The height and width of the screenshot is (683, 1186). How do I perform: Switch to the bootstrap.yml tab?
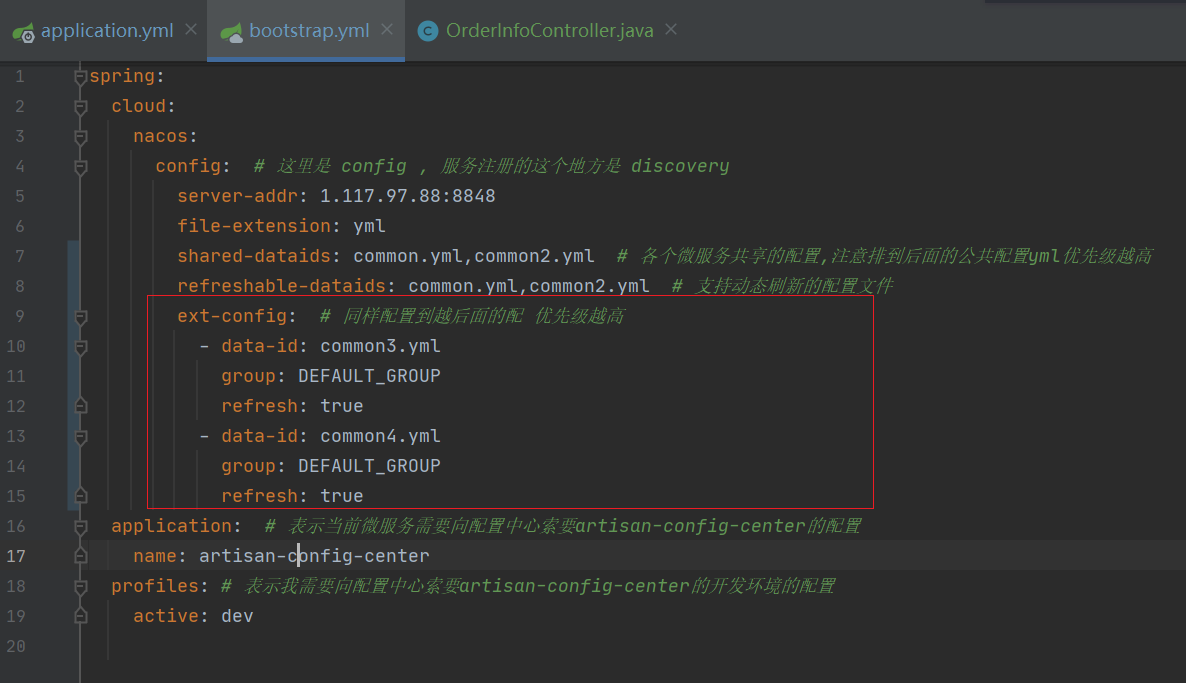[x=309, y=30]
